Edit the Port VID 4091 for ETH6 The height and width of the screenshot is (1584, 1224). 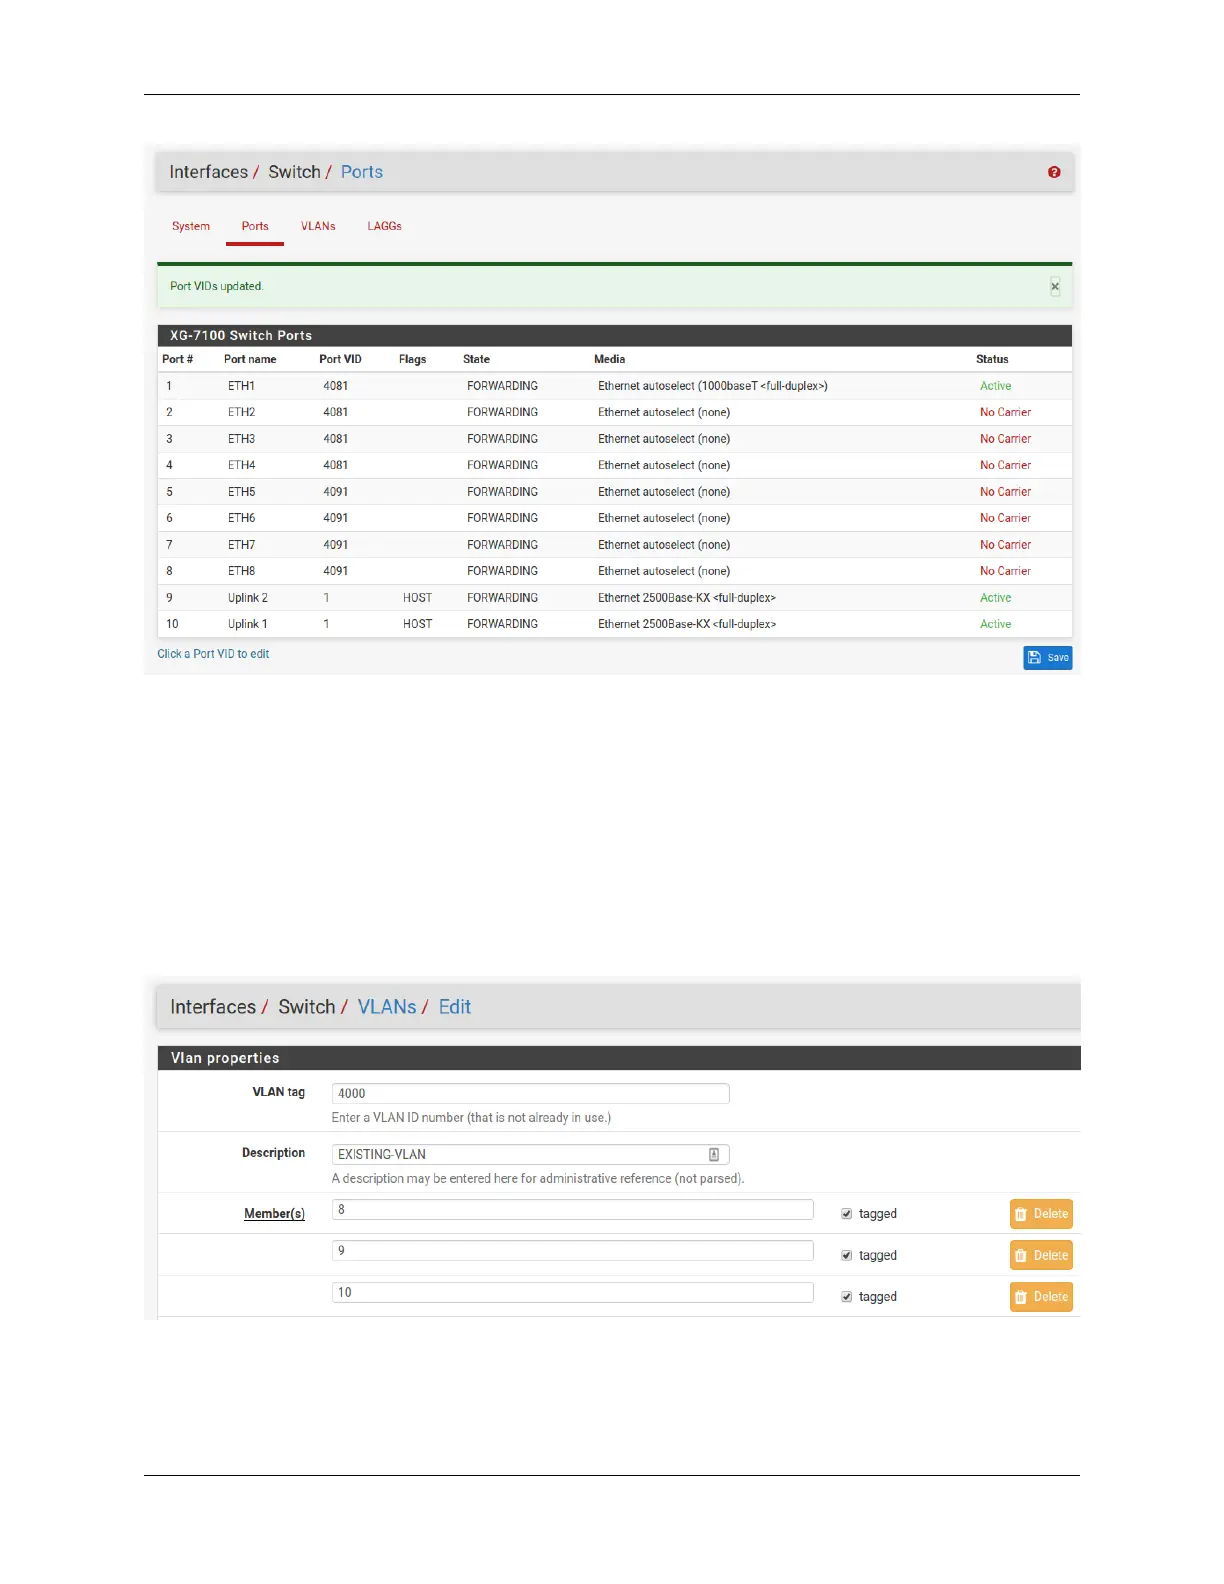tap(336, 518)
